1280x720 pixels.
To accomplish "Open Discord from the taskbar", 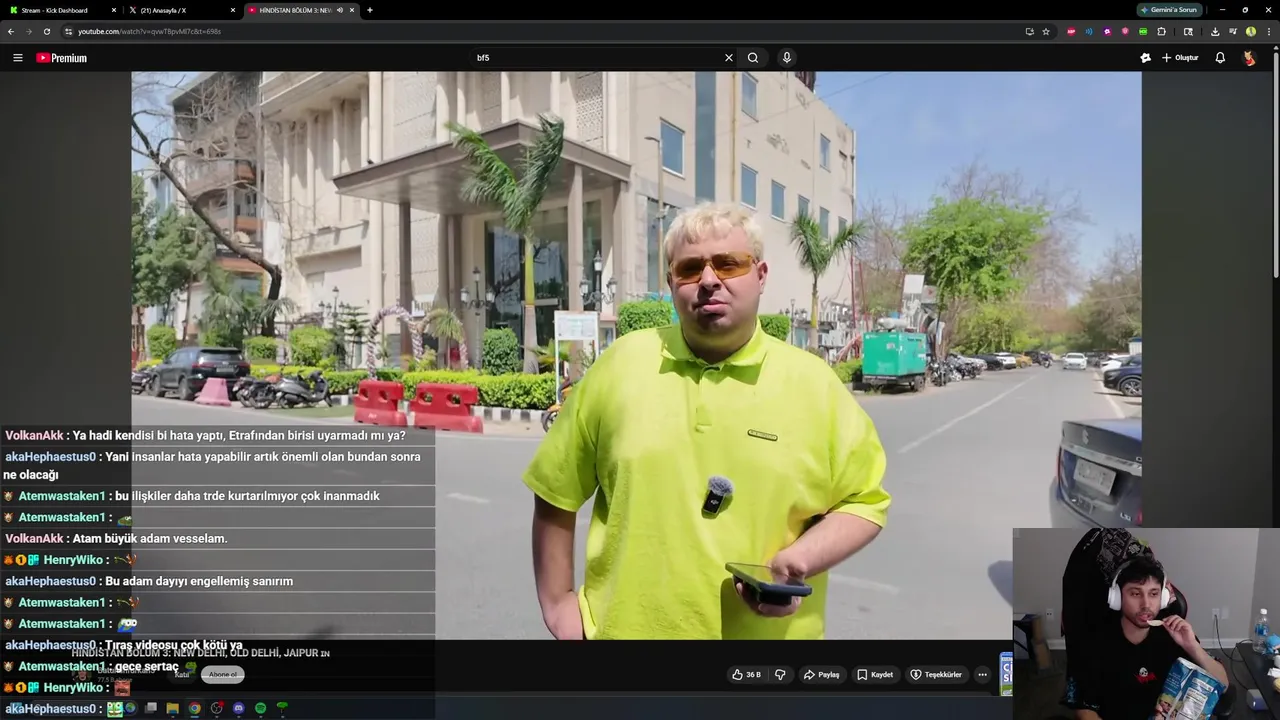I will click(238, 708).
